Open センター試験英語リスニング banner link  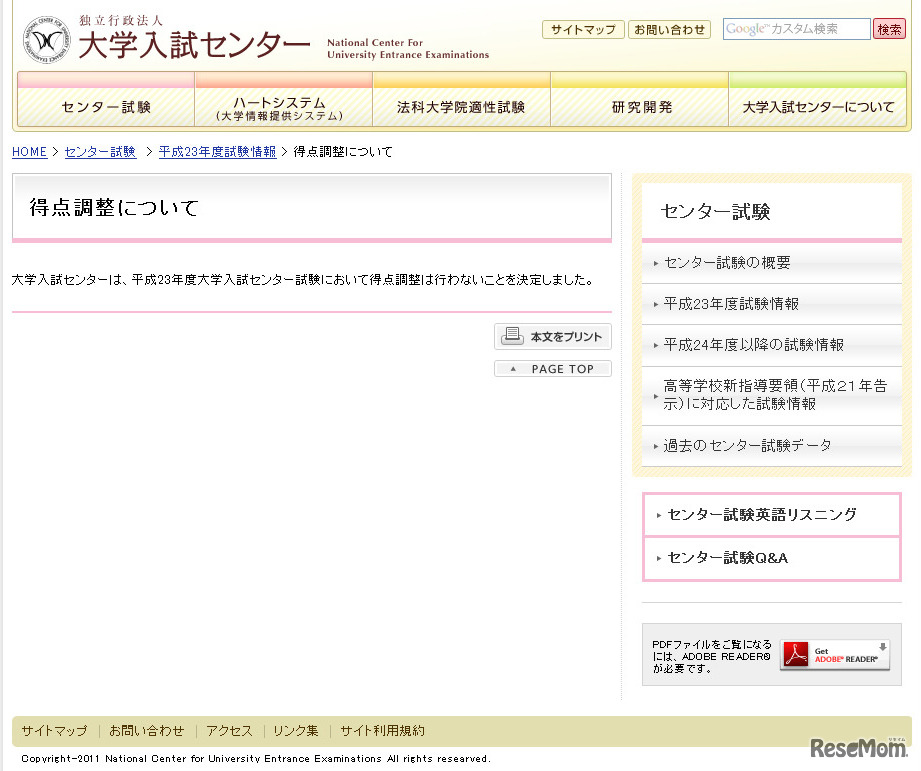coord(761,515)
